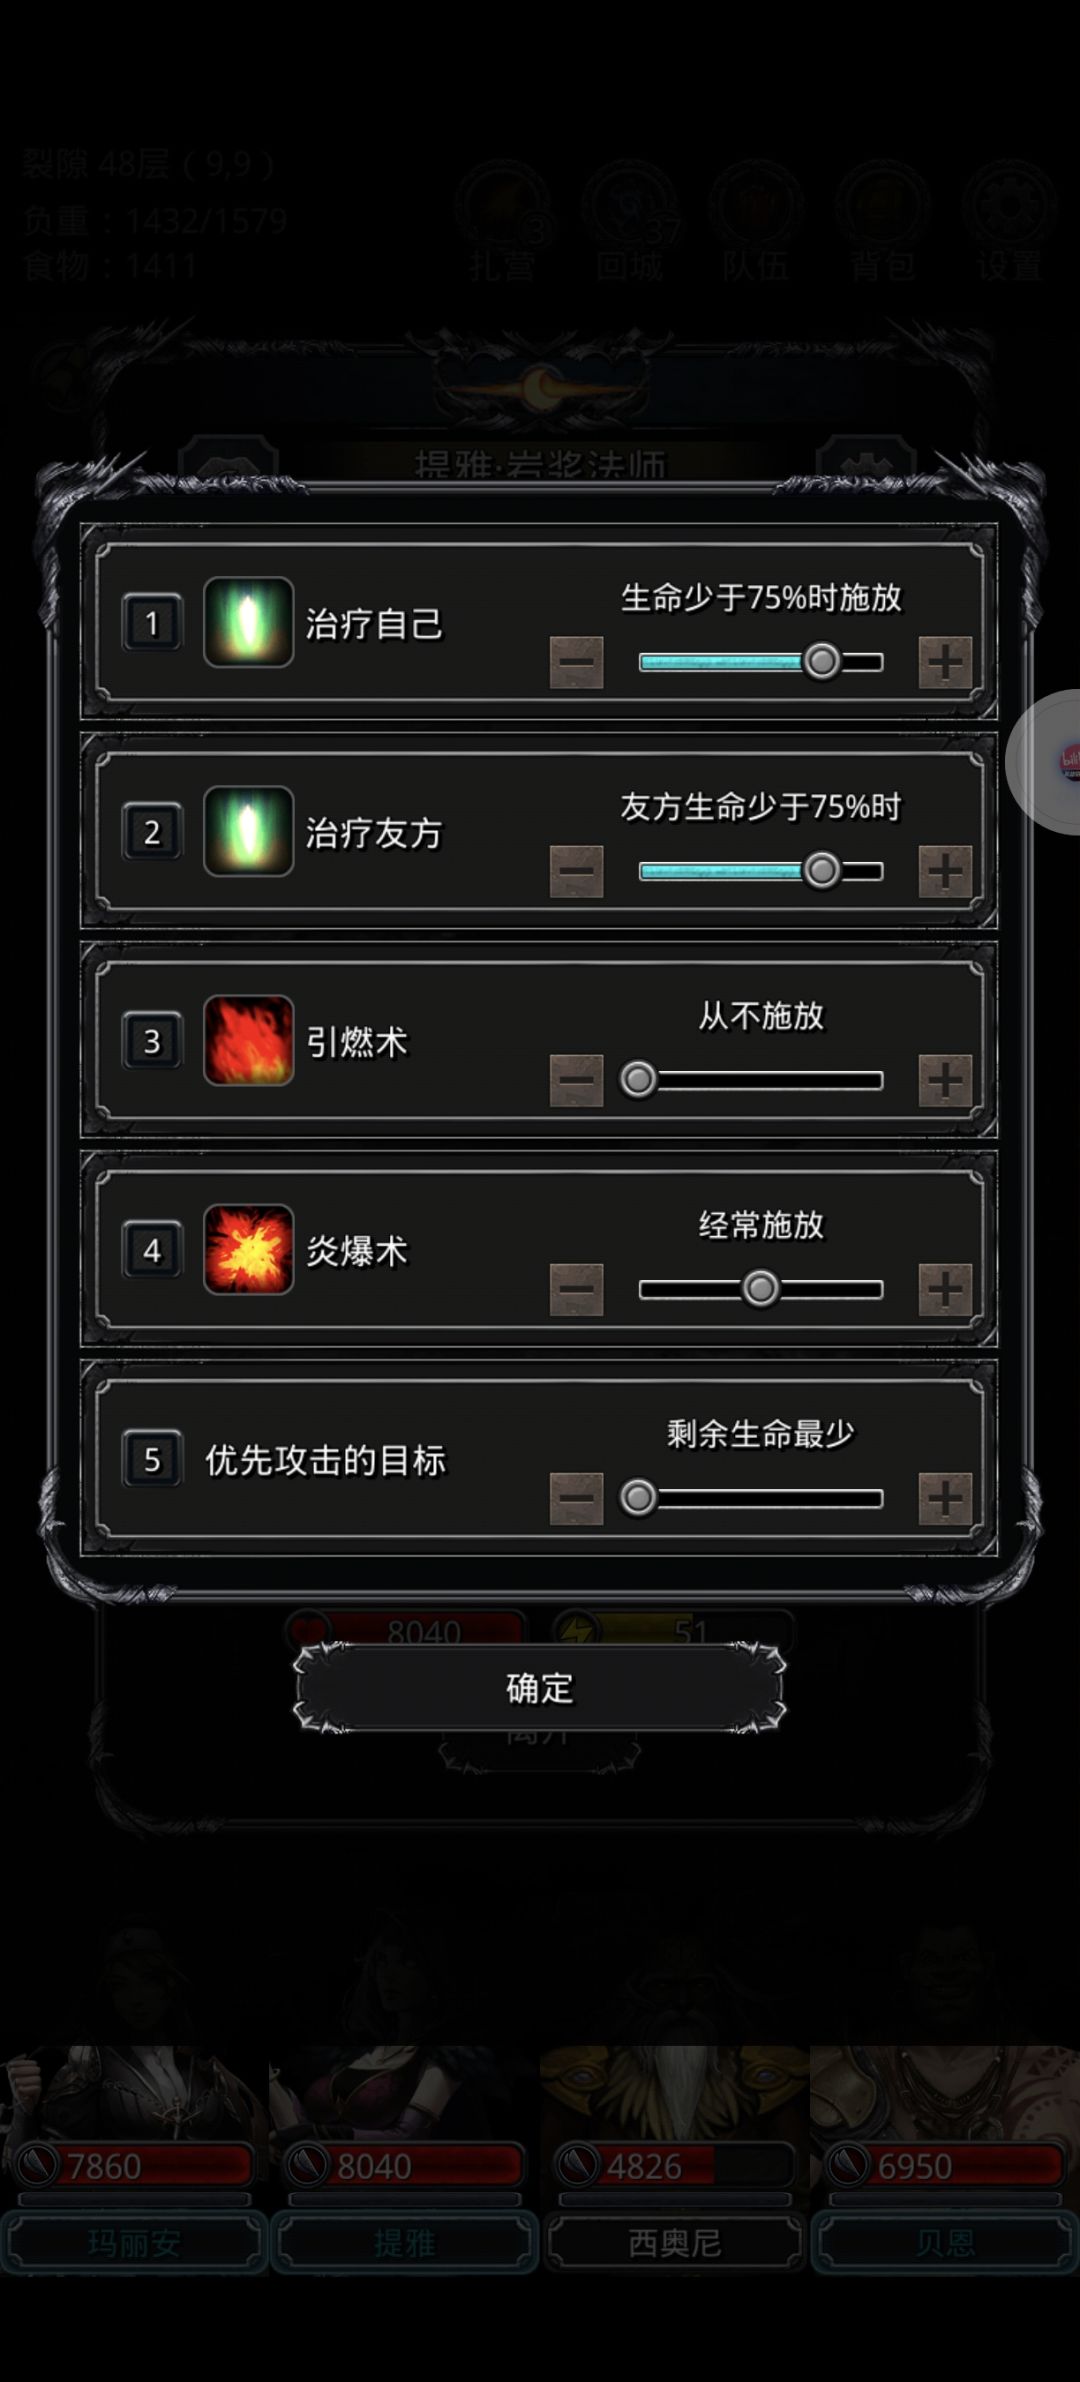Click plus button for 引燃术 frequency

[x=945, y=1080]
